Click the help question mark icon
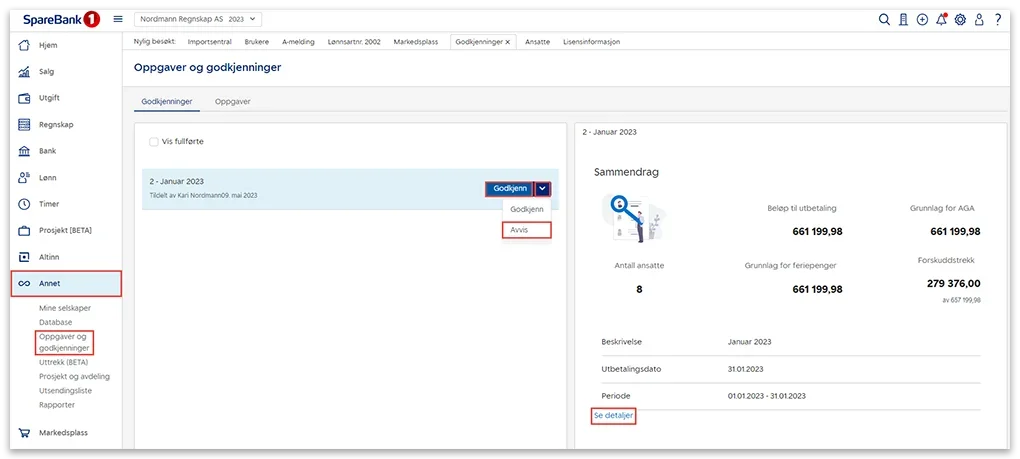The width and height of the screenshot is (1020, 459). click(x=998, y=19)
